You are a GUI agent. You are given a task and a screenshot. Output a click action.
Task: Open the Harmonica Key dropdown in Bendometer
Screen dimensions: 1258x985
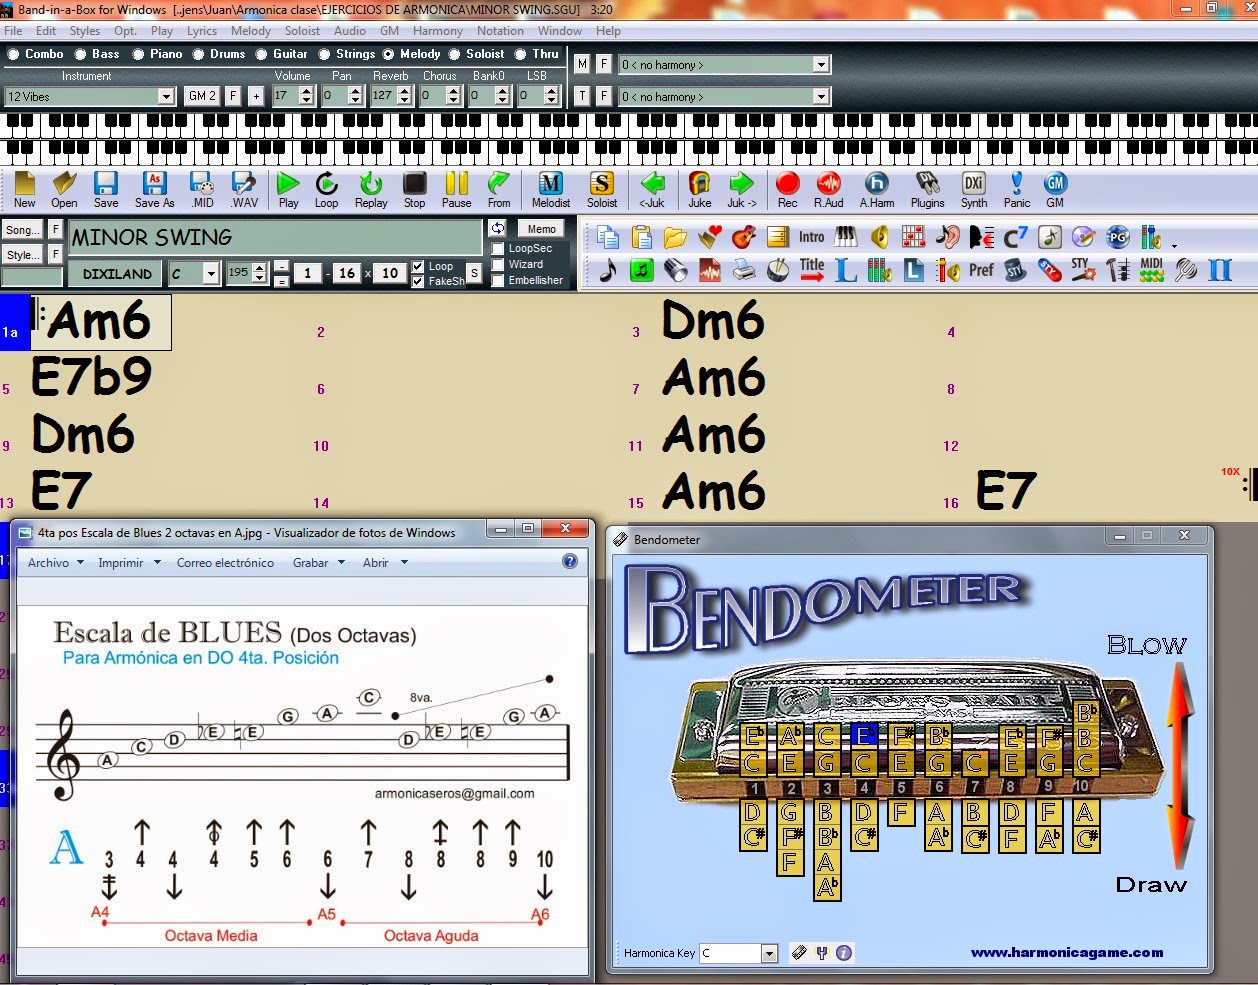pyautogui.click(x=769, y=954)
